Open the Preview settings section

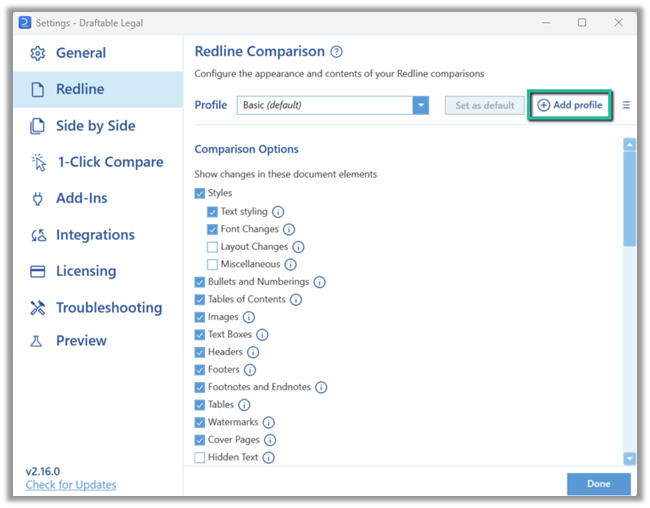pyautogui.click(x=98, y=341)
